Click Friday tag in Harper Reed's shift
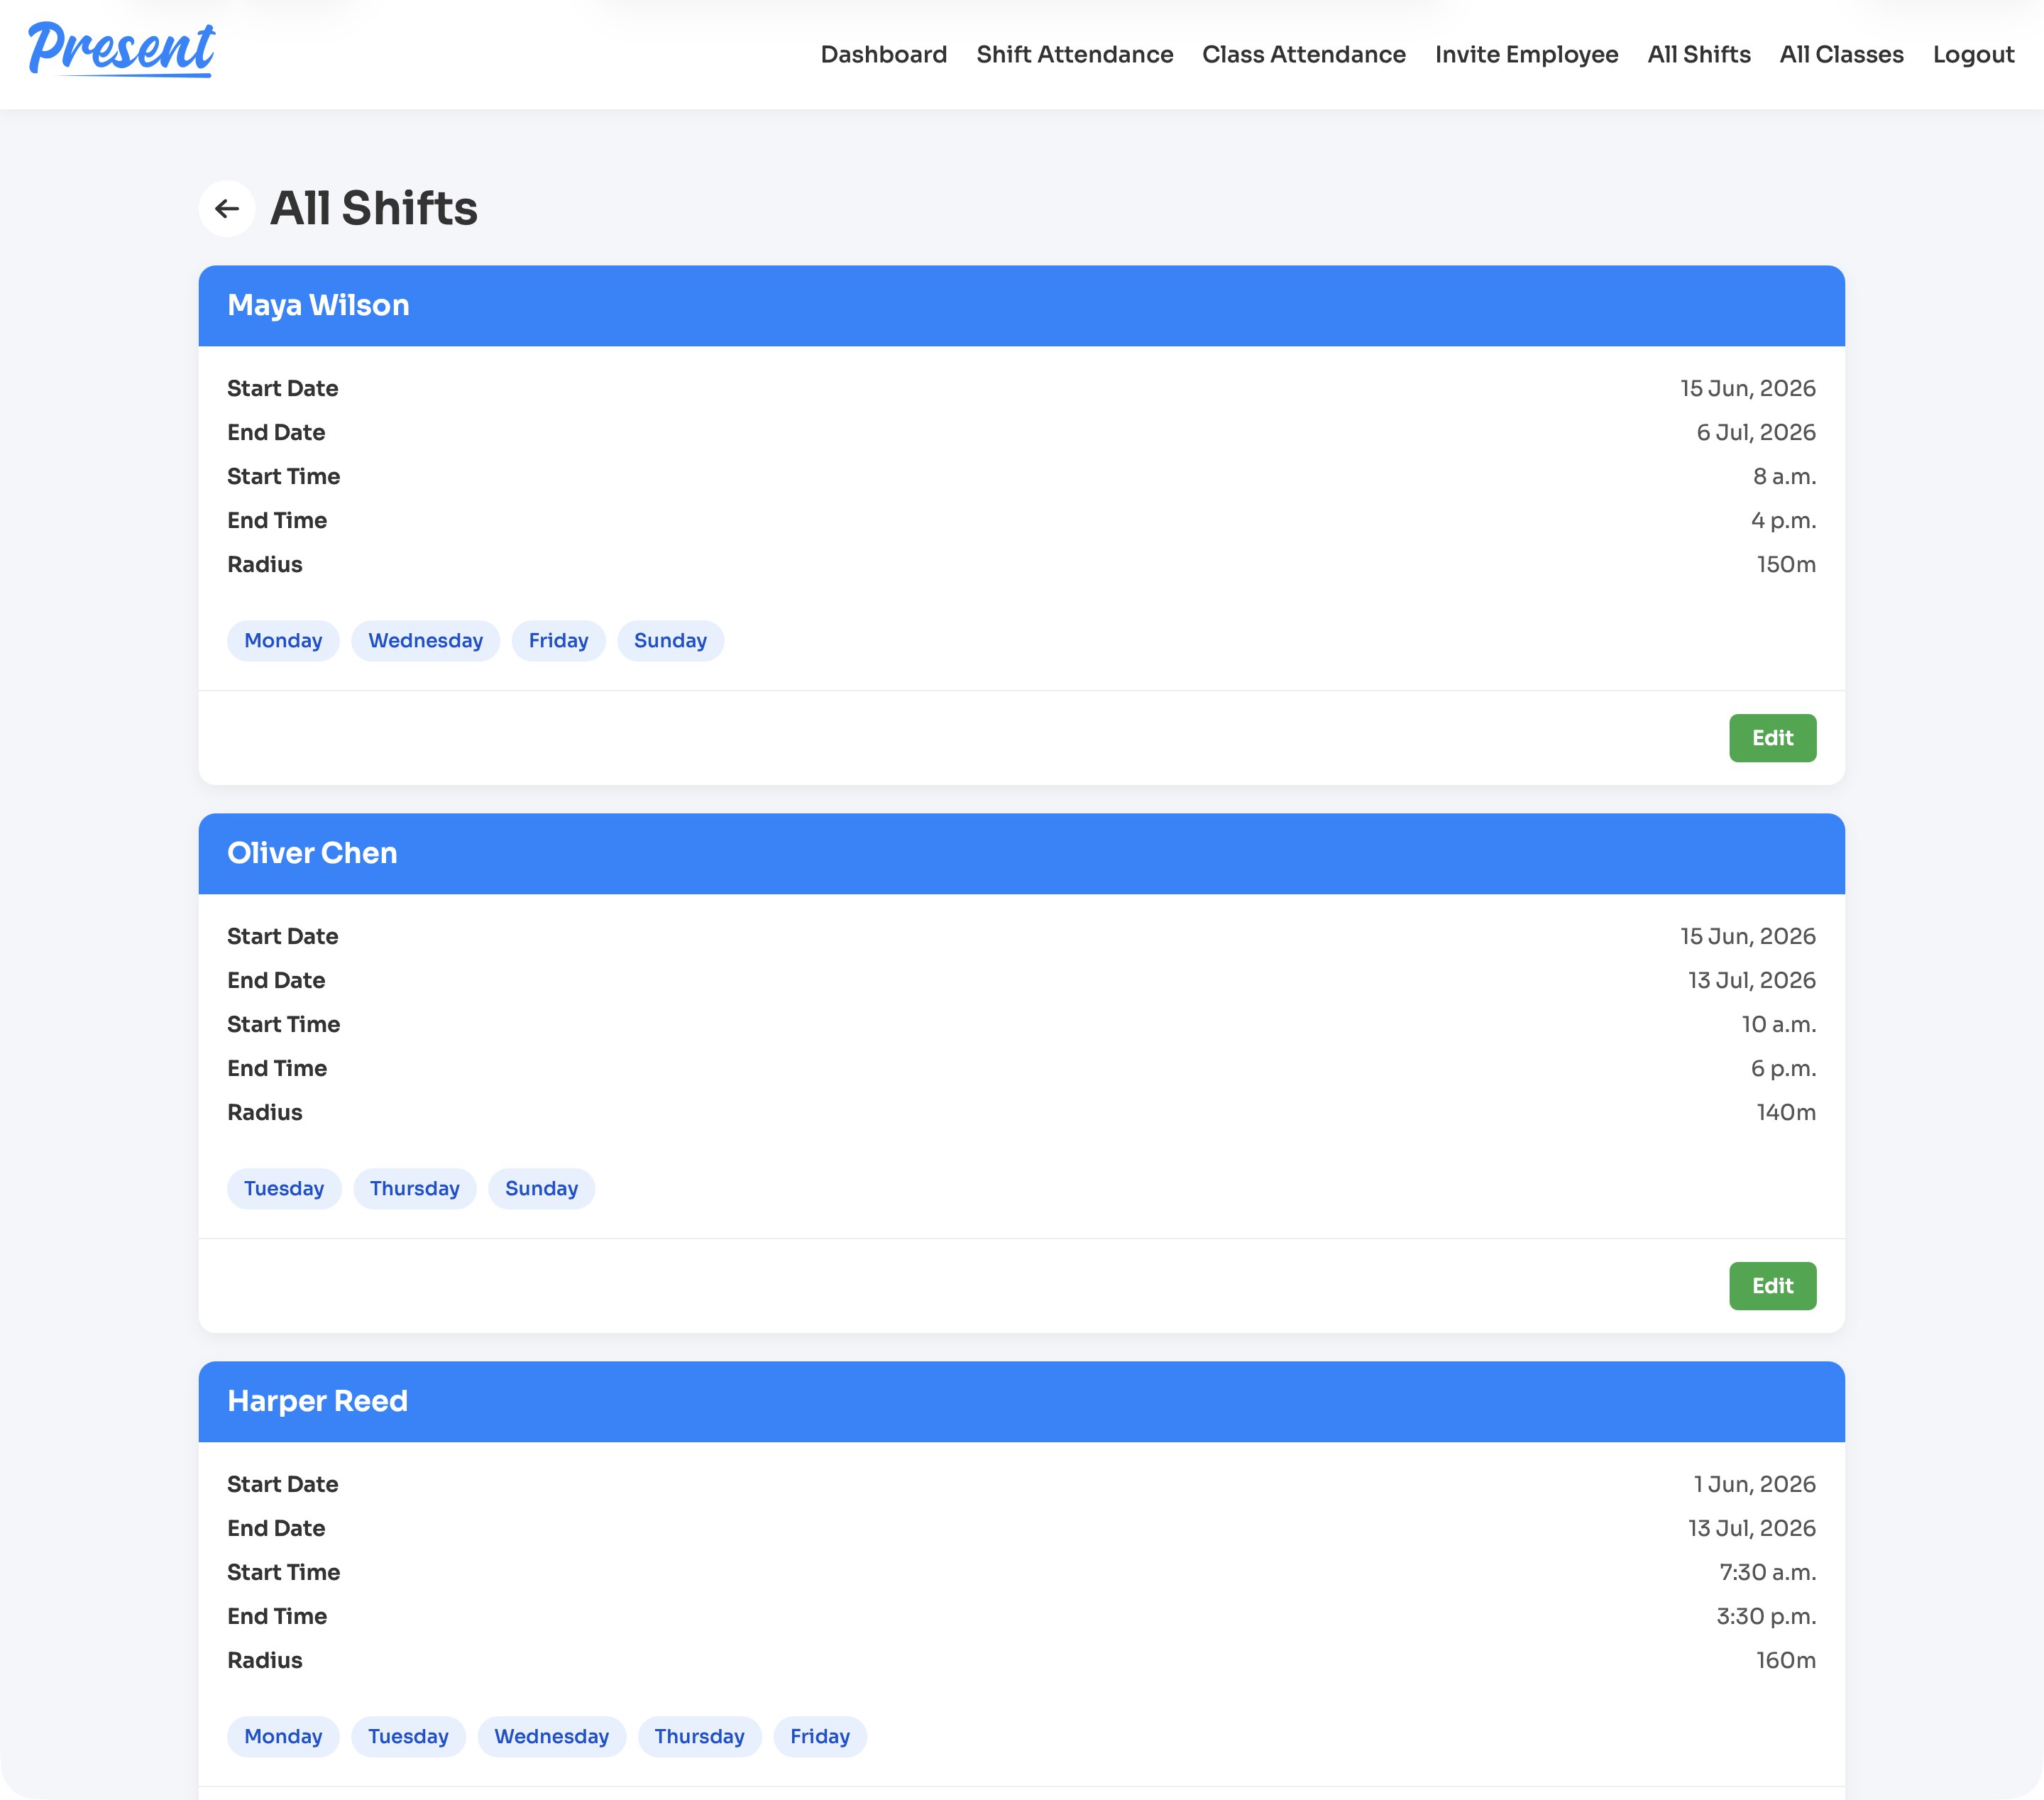2044x1800 pixels. tap(819, 1737)
